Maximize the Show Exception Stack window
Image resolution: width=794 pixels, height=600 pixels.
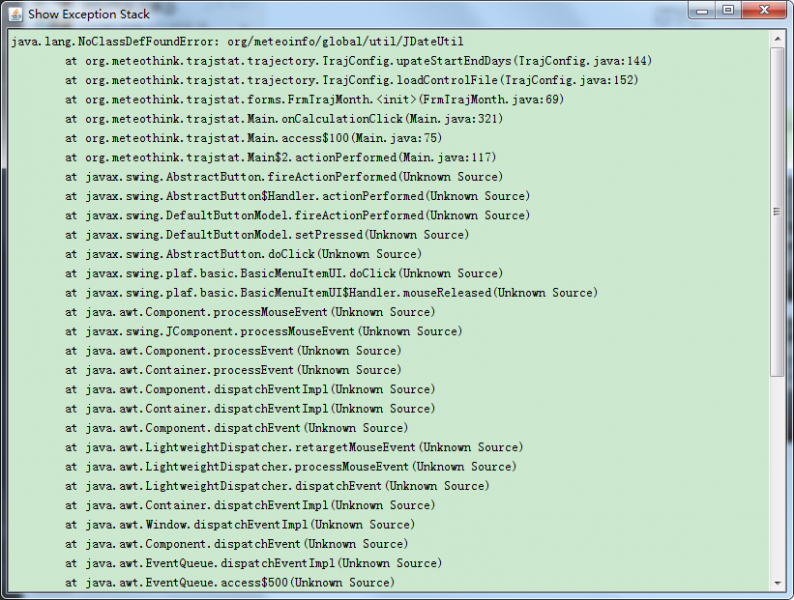click(729, 11)
